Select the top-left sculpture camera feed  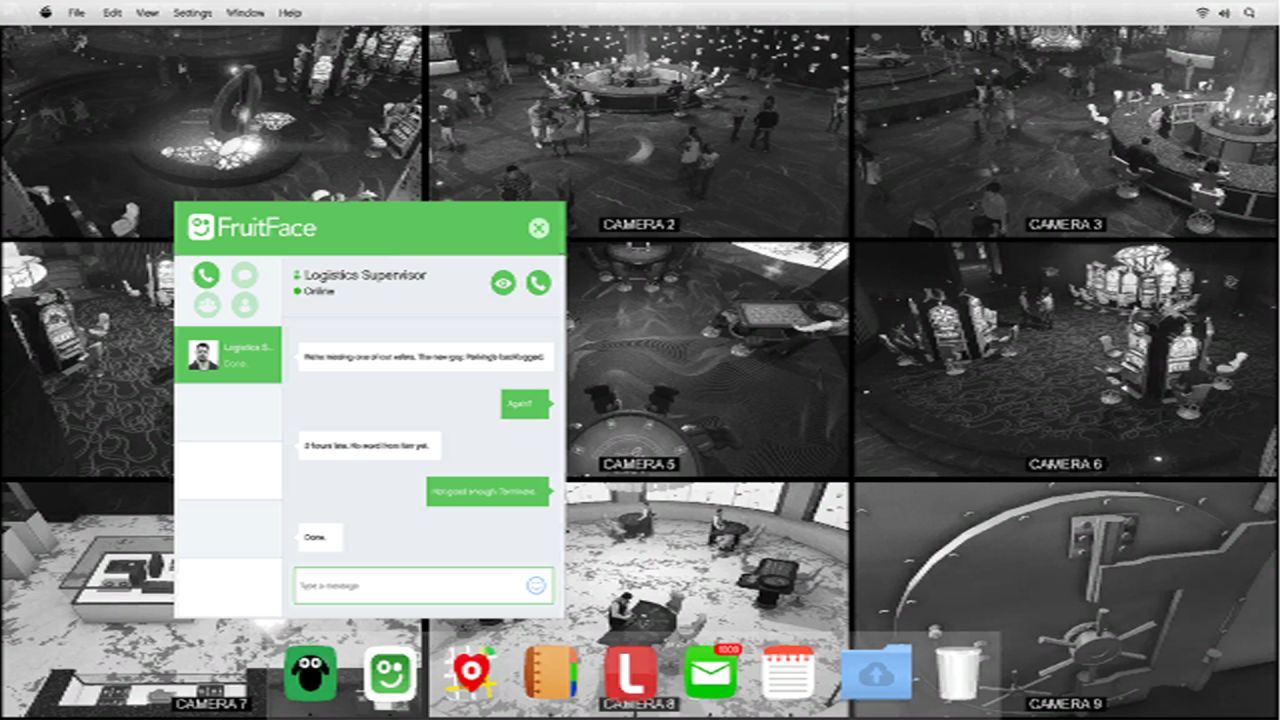tap(212, 115)
